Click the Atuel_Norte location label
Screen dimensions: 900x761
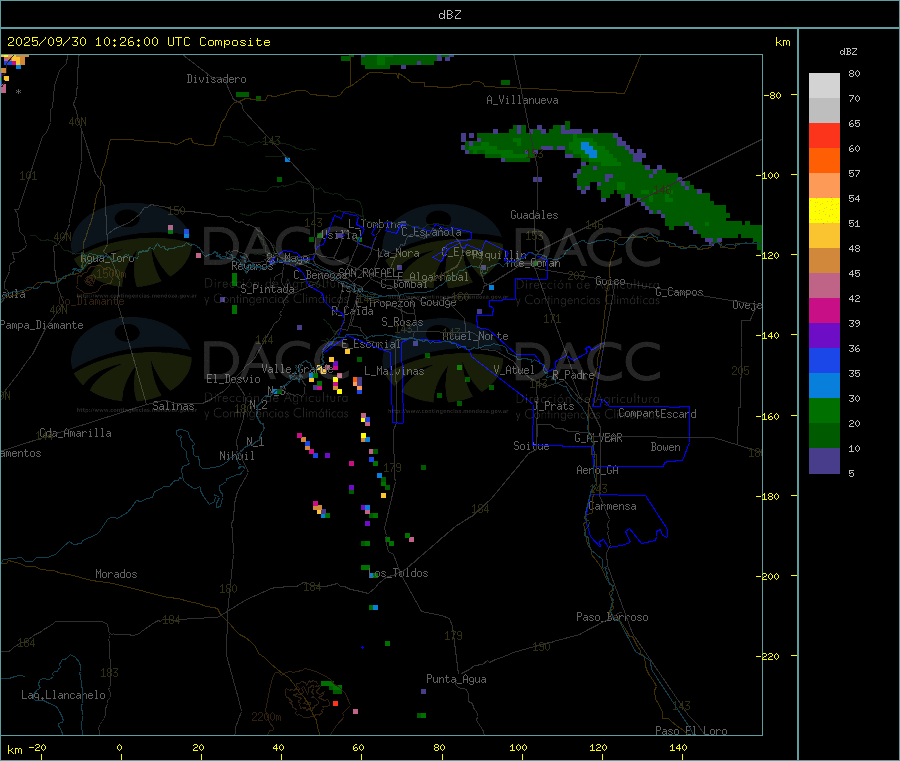[x=475, y=336]
